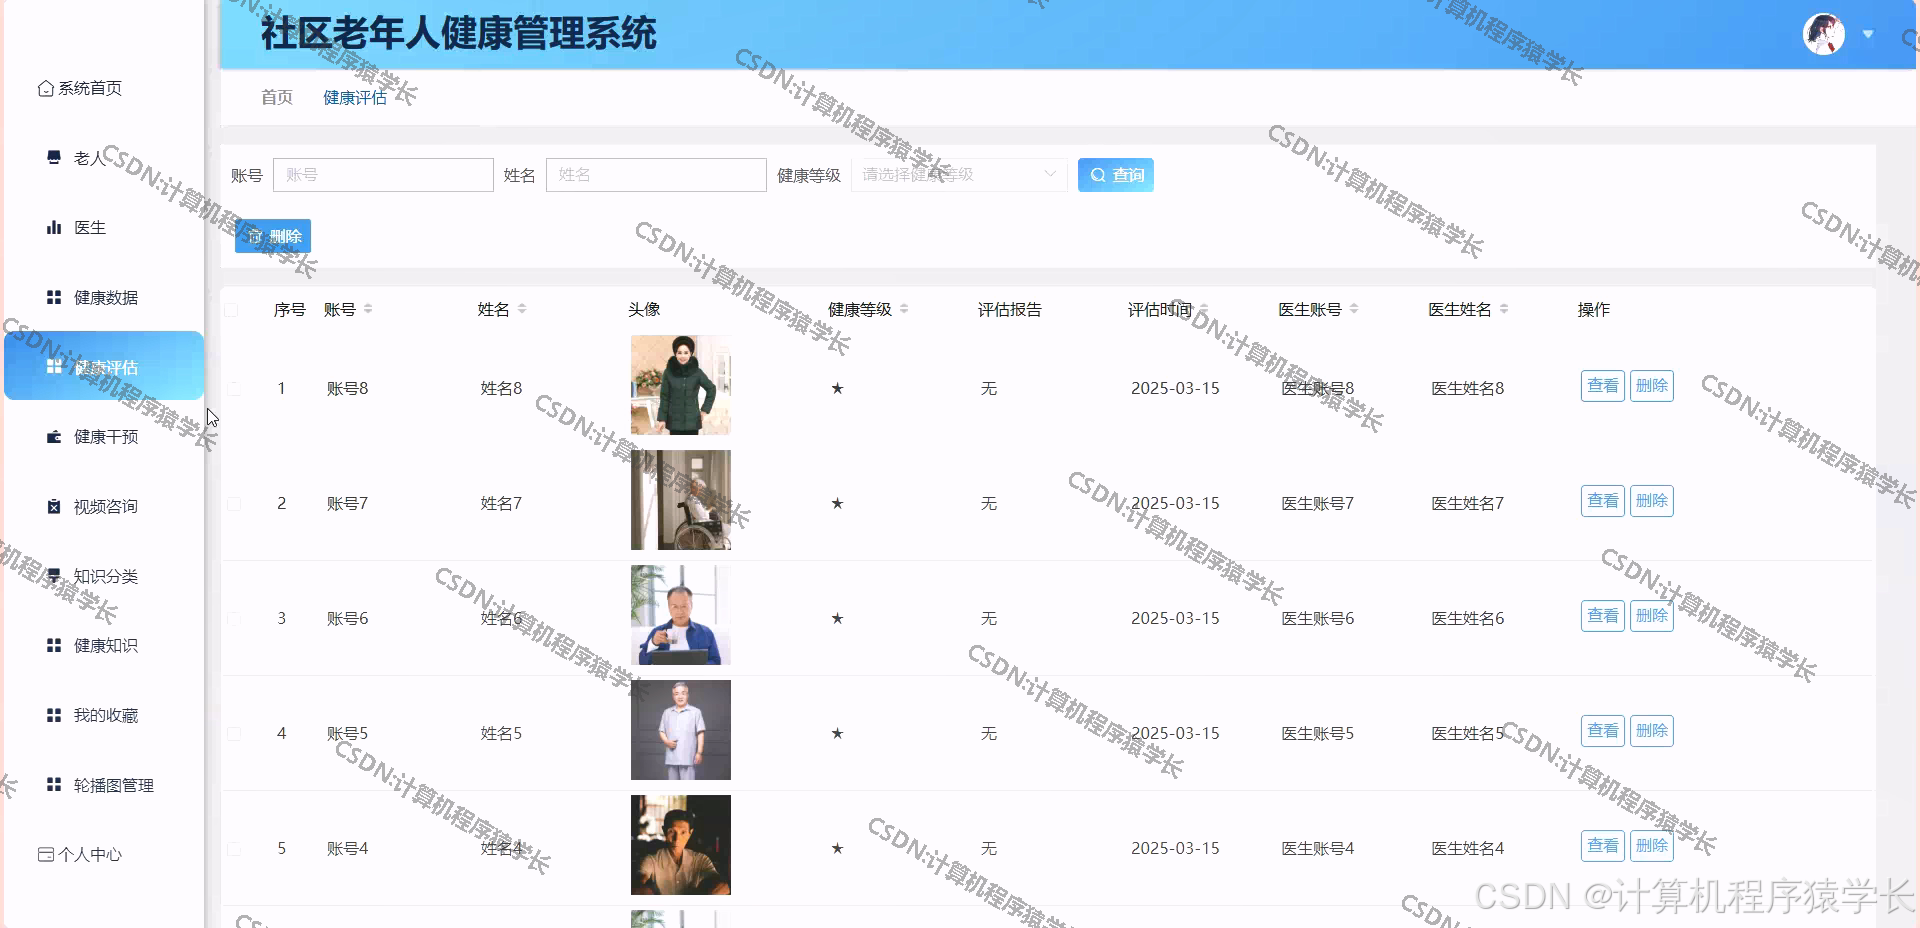Check the row checkbox for 账号7
The image size is (1920, 928).
point(234,503)
